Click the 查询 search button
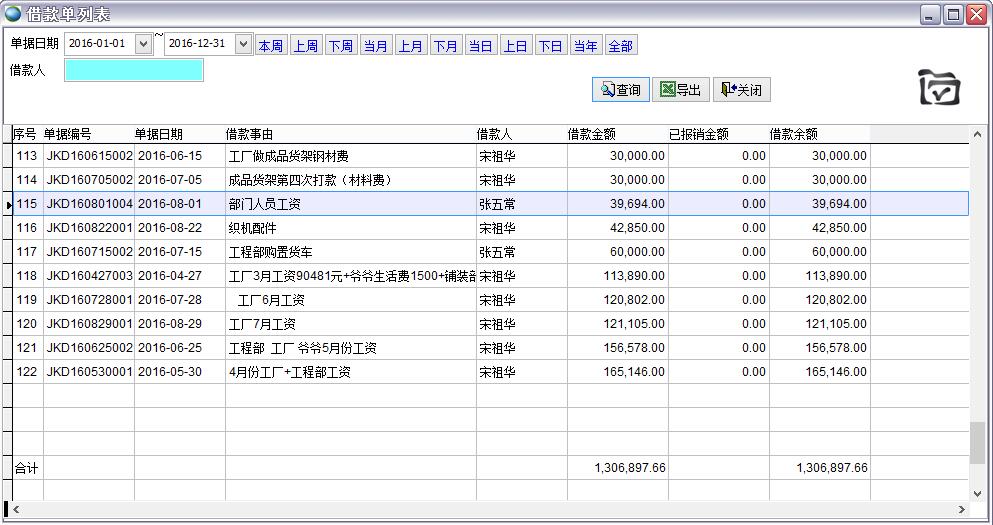Image resolution: width=993 pixels, height=525 pixels. tap(621, 90)
